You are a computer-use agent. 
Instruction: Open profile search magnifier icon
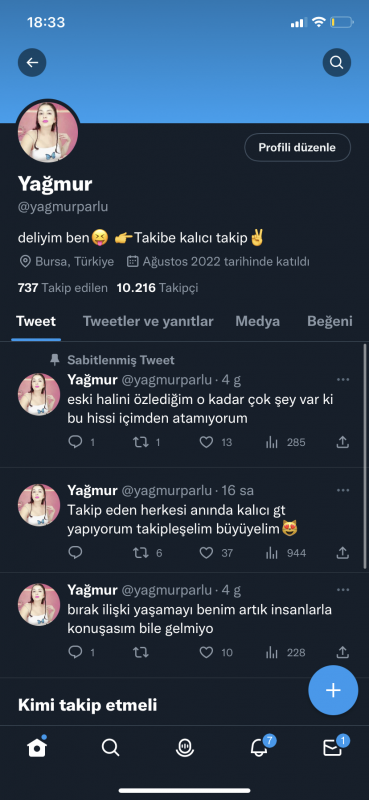coord(337,63)
